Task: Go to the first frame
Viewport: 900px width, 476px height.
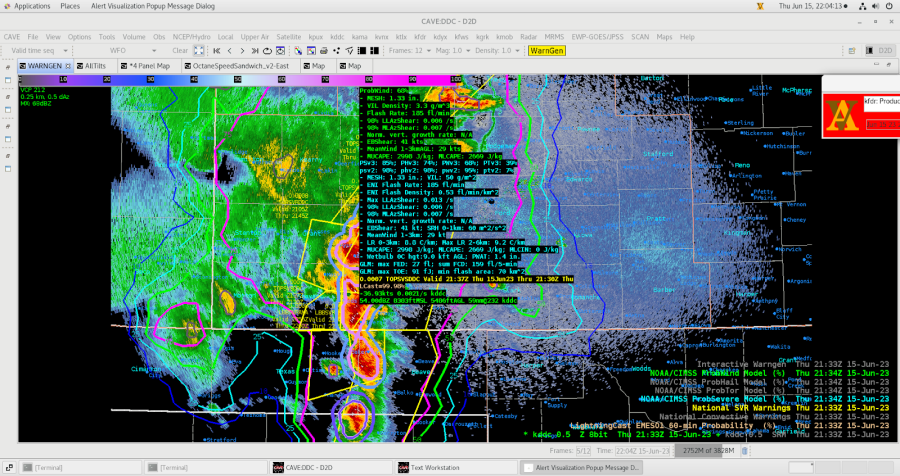Action: pos(217,50)
